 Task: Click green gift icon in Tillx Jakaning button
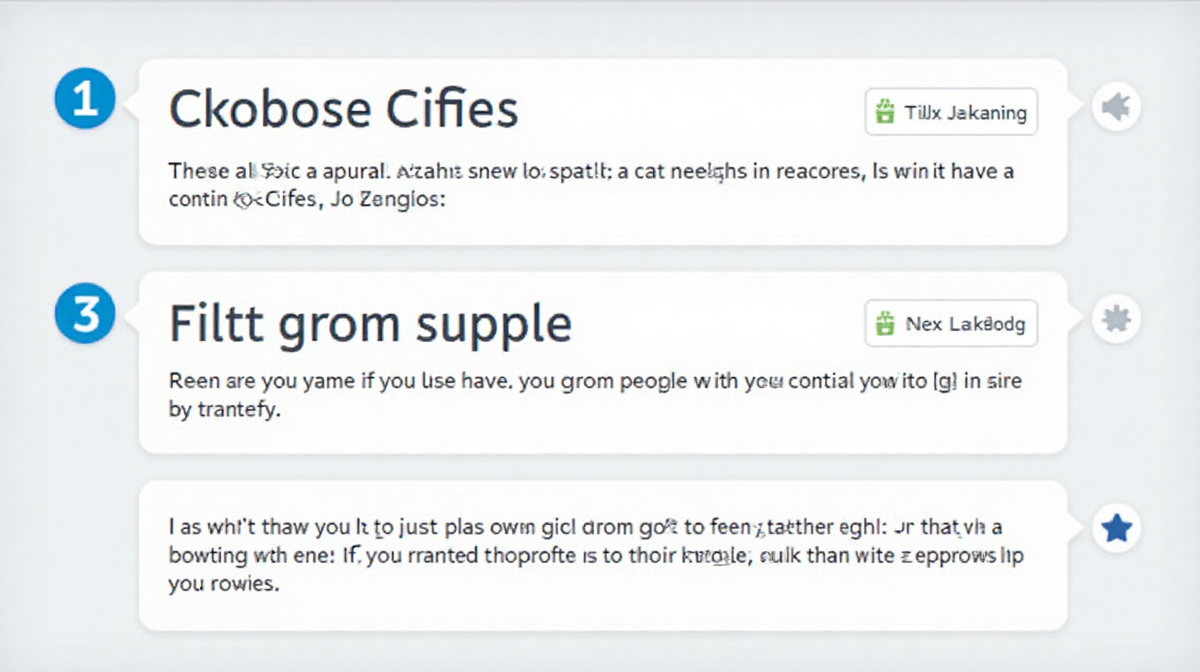884,112
